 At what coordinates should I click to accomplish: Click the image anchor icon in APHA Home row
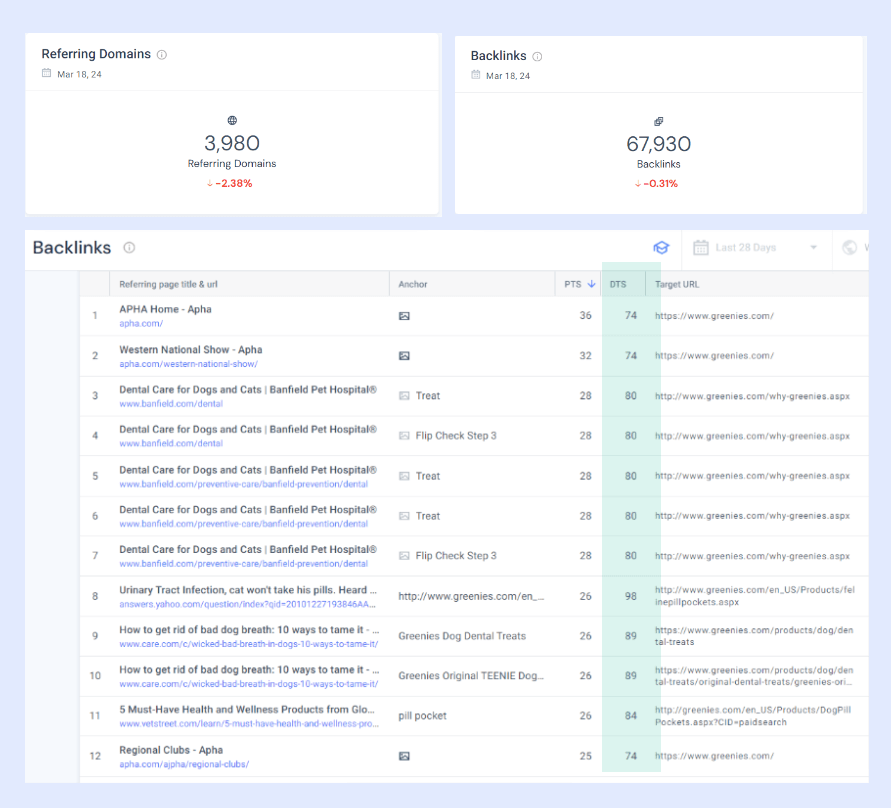click(404, 315)
